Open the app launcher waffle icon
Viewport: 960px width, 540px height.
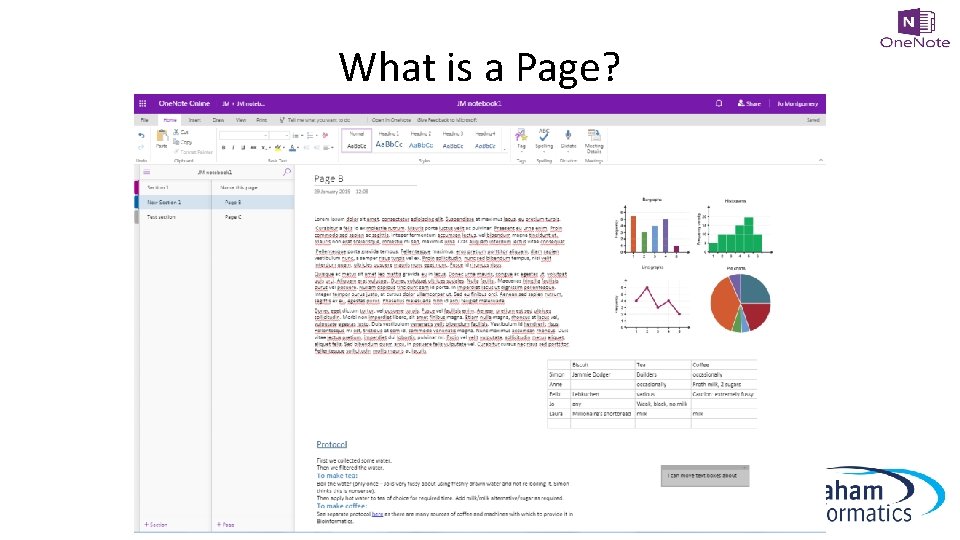pos(143,103)
